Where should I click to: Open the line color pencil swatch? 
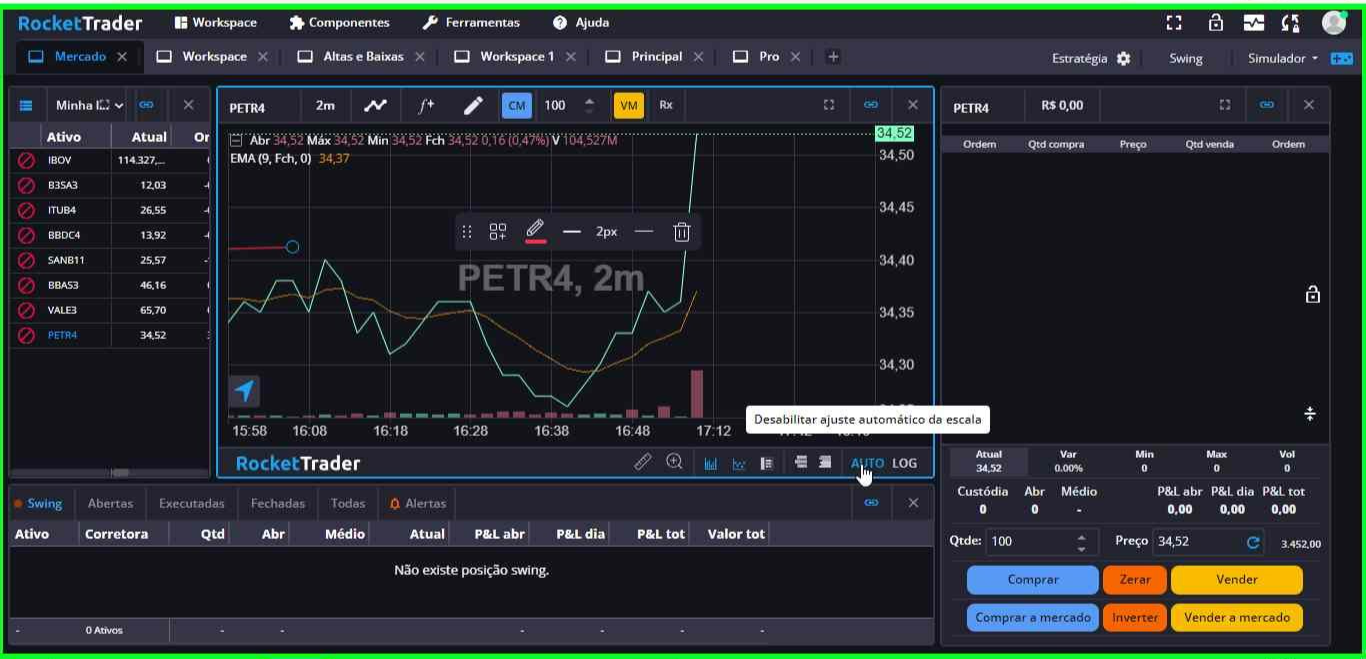point(535,231)
